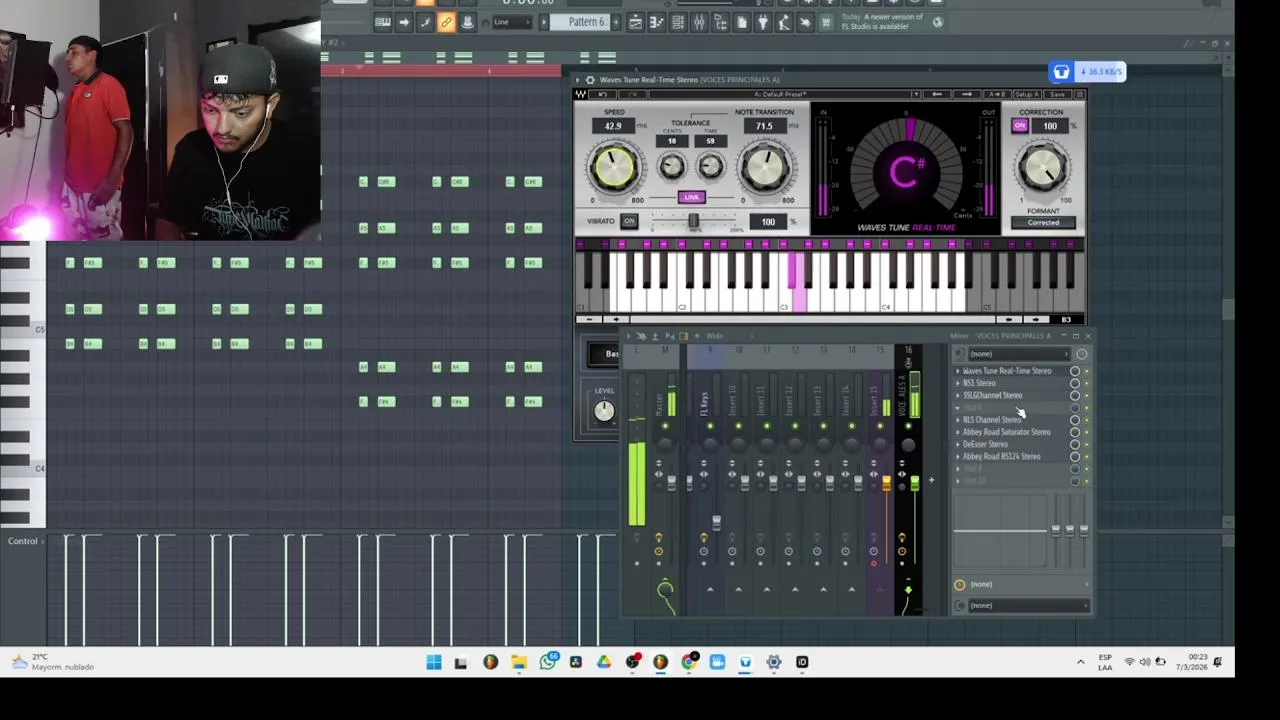Image resolution: width=1280 pixels, height=720 pixels.
Task: Click the Waves Setup A button
Action: point(1027,94)
